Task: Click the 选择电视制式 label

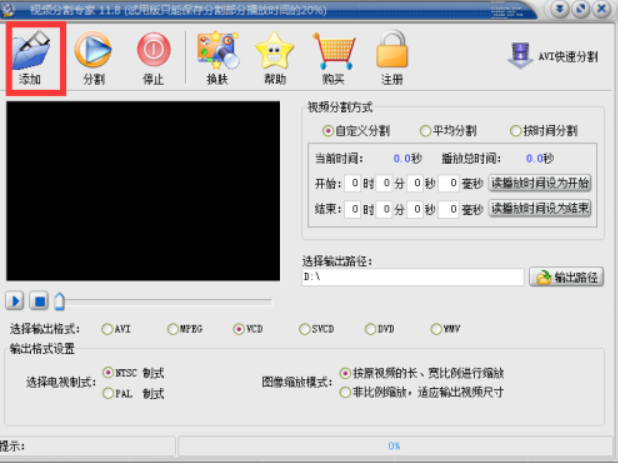Action: coord(61,382)
